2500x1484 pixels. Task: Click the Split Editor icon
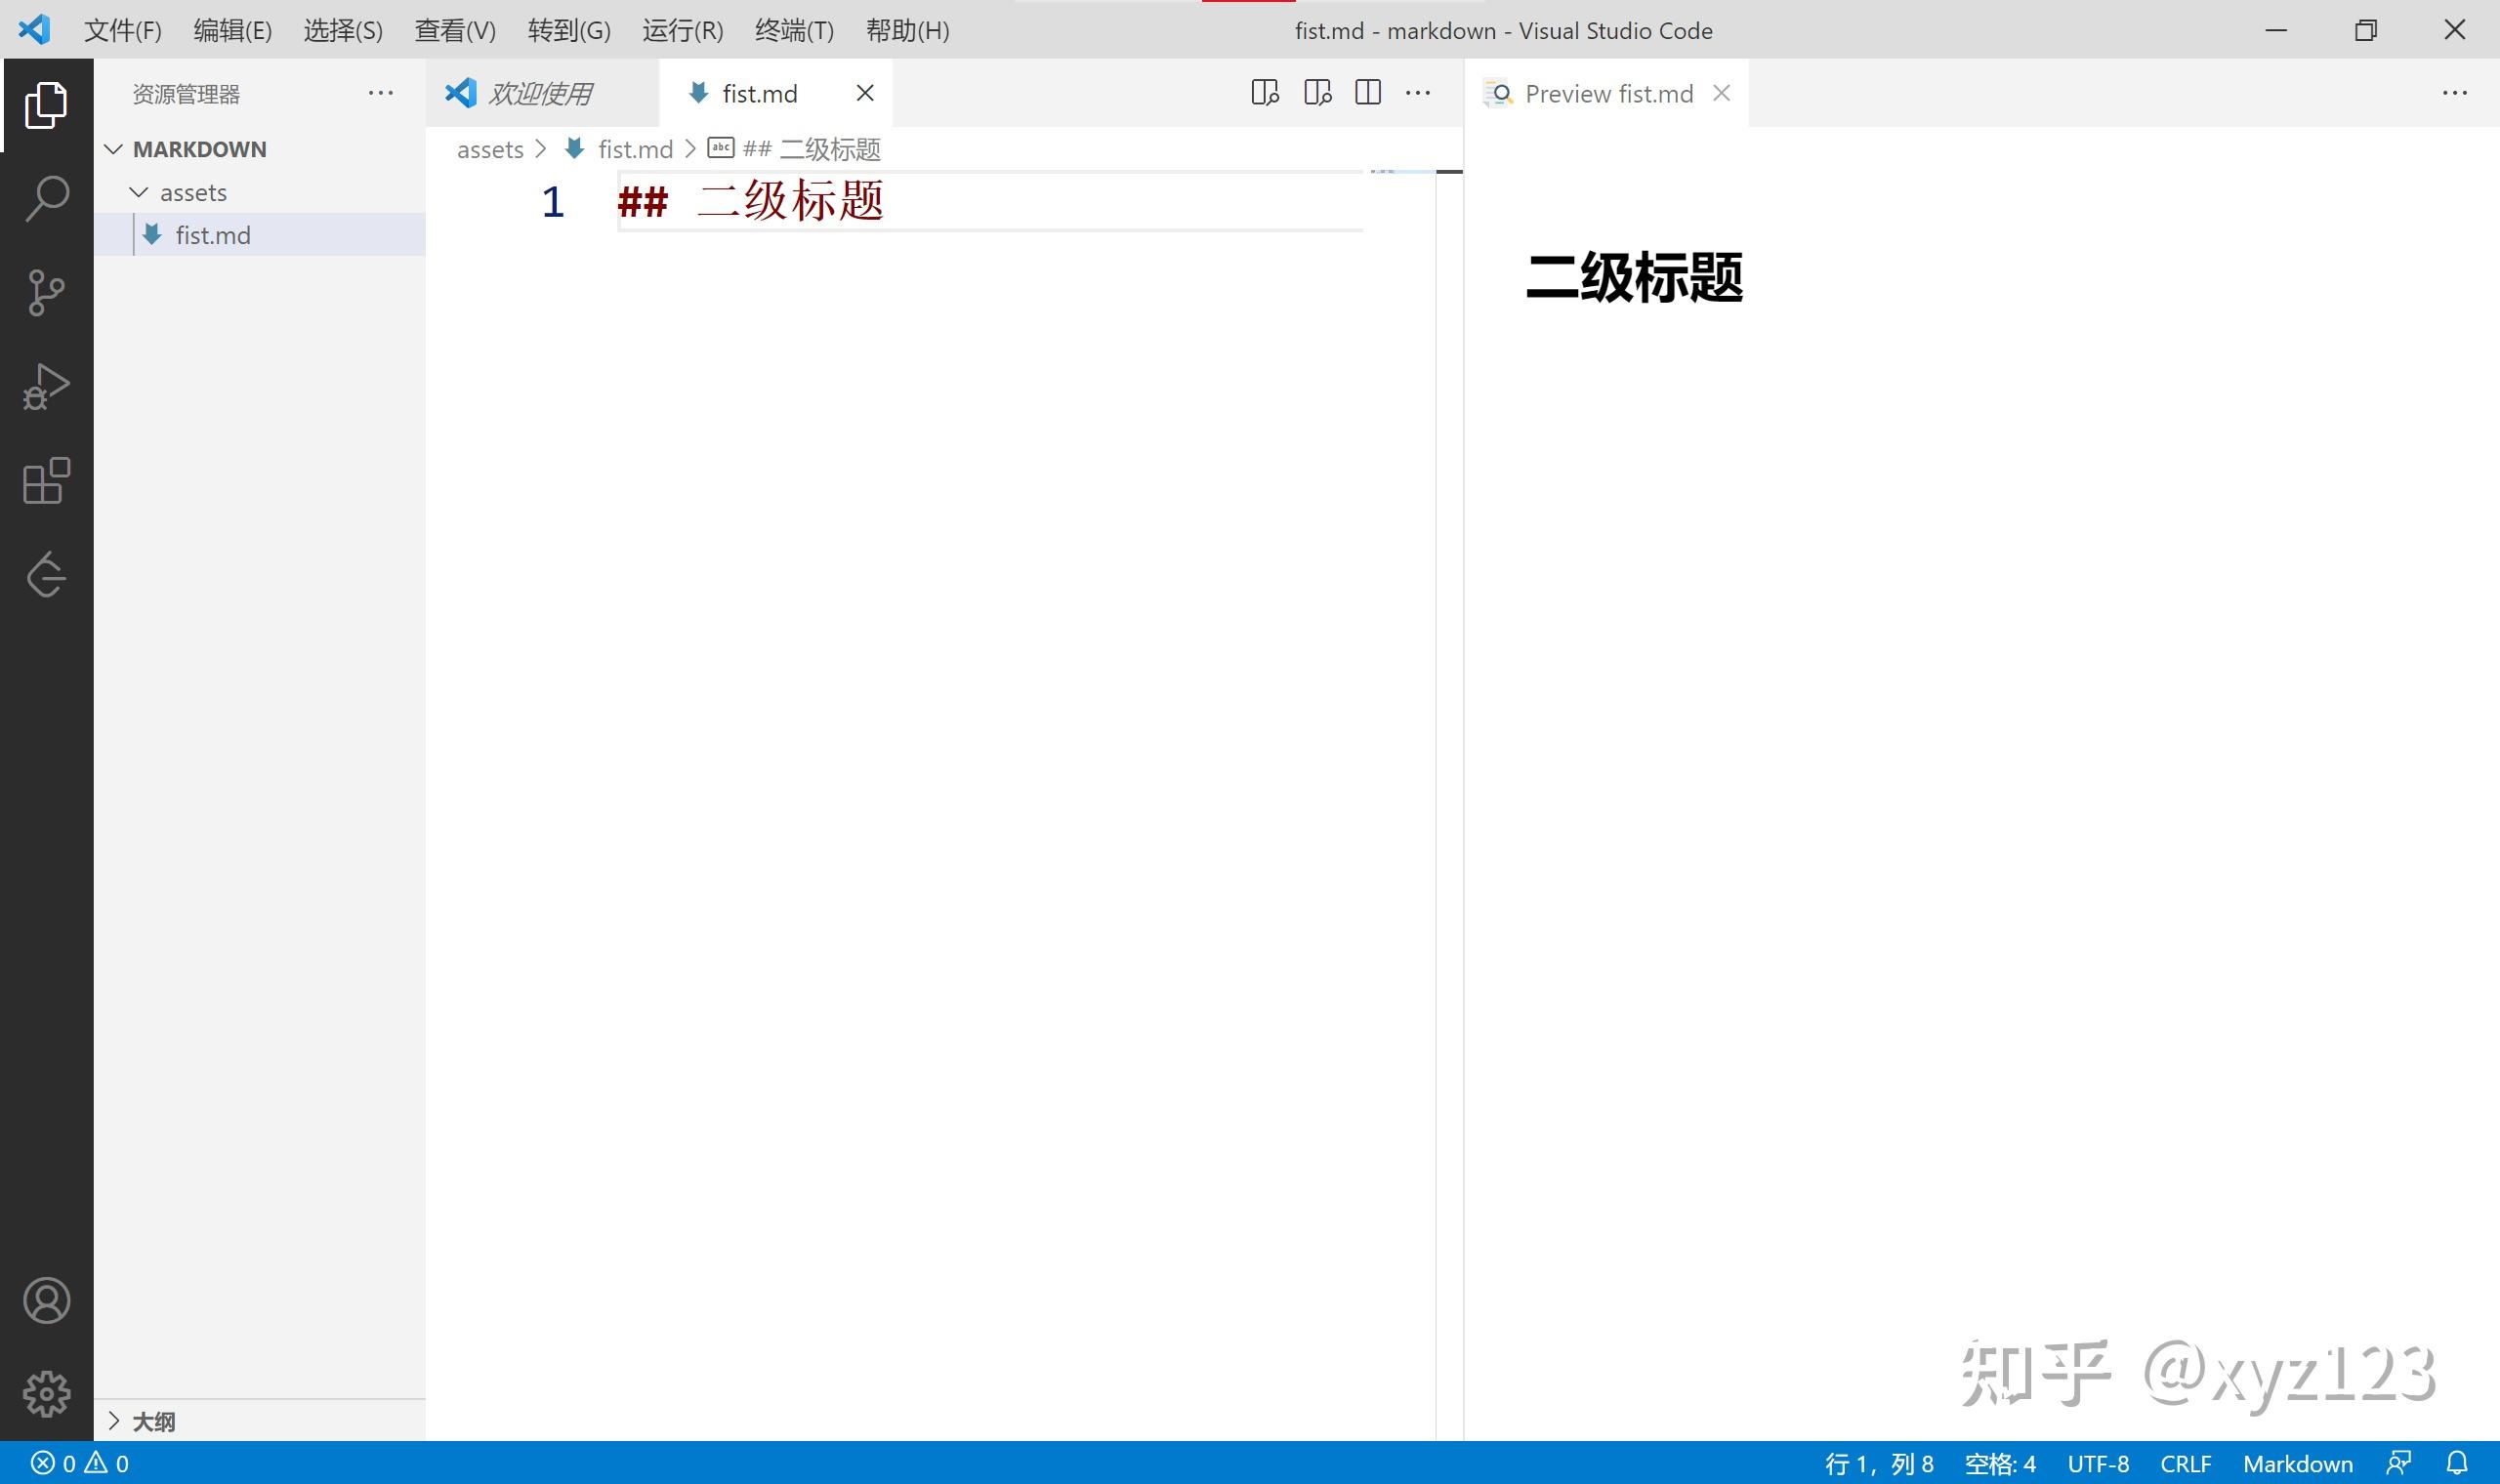click(x=1368, y=92)
